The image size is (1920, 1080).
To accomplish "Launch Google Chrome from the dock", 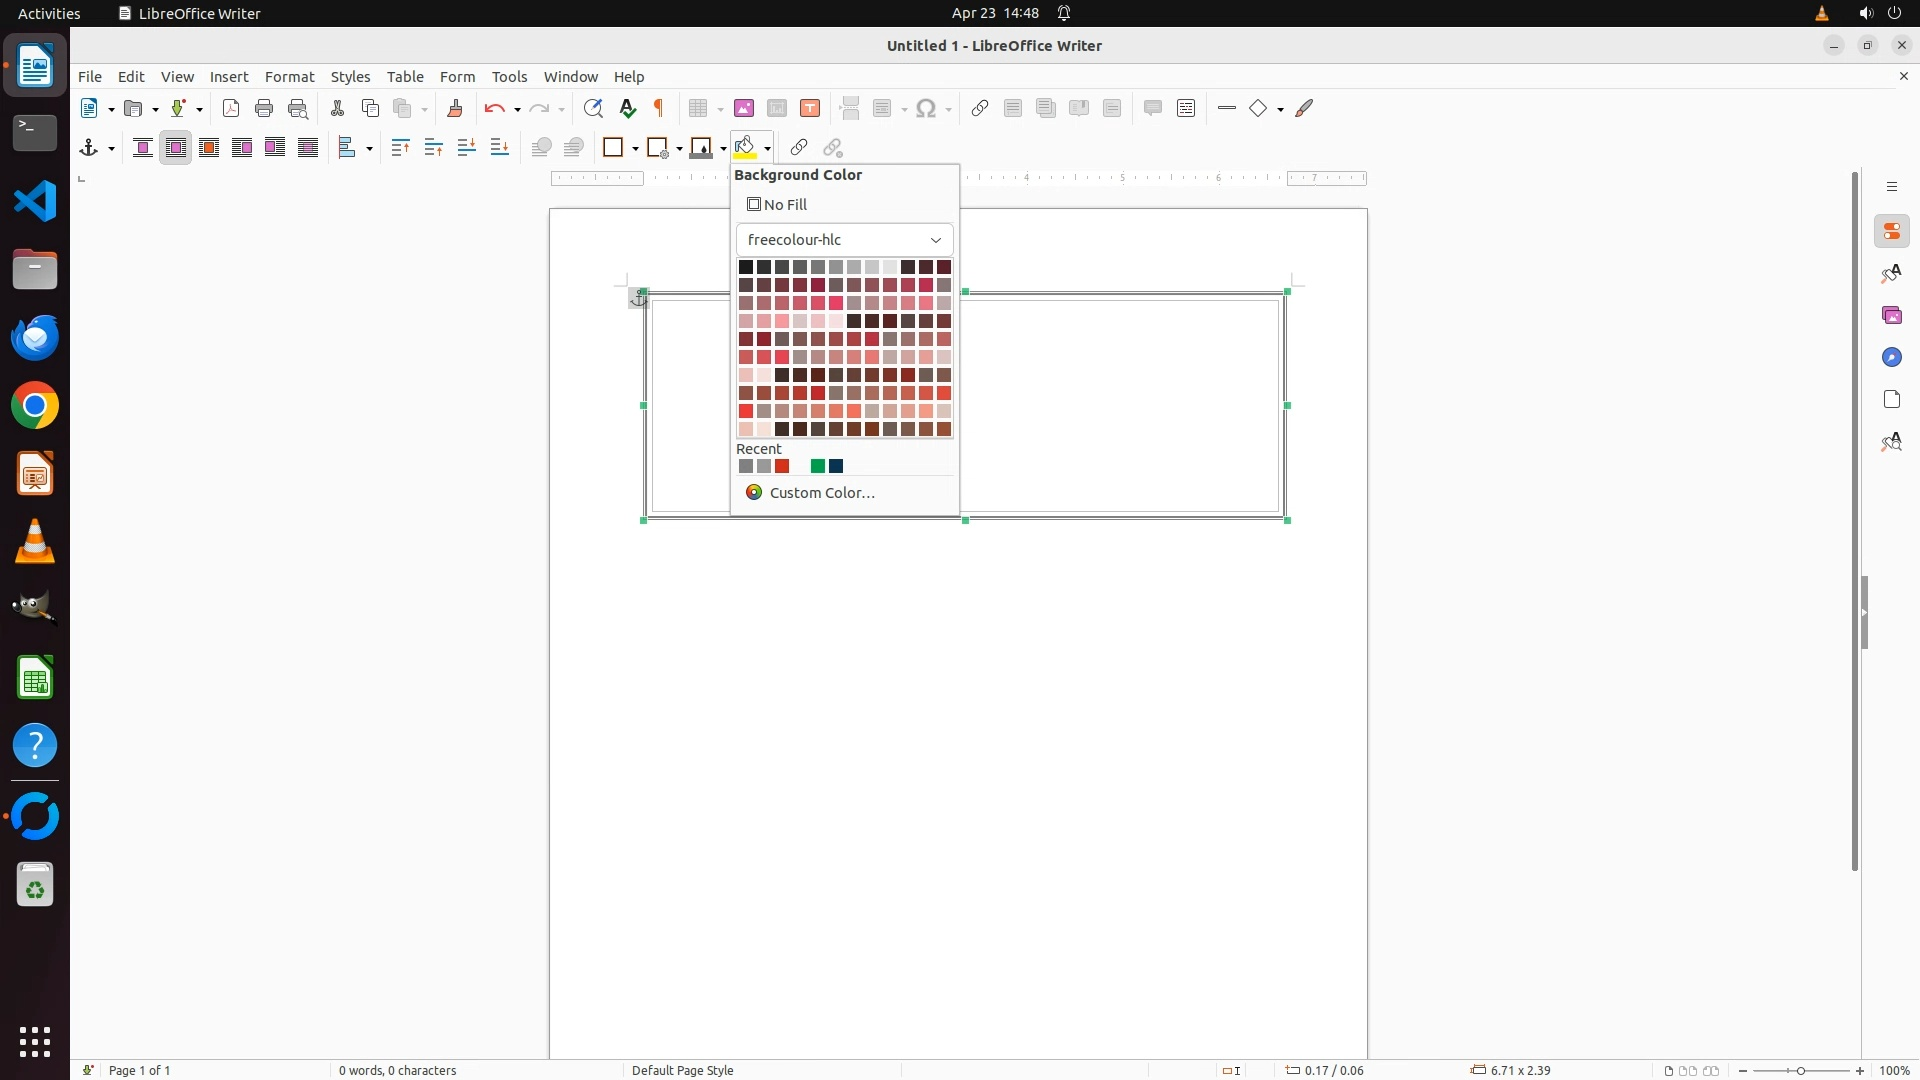I will [x=35, y=406].
